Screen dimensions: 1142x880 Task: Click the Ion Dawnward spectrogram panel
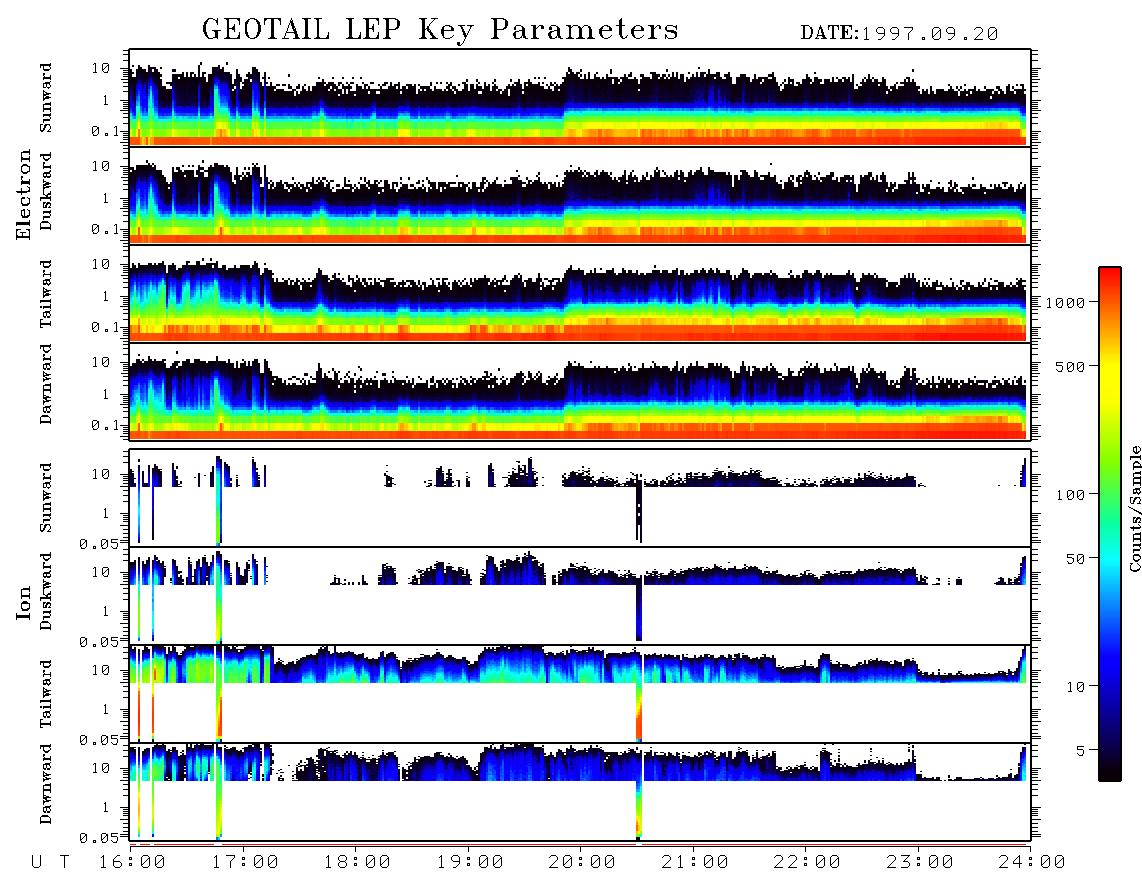(580, 792)
